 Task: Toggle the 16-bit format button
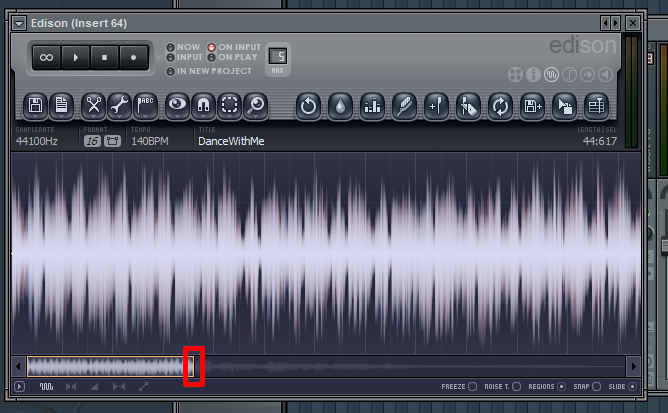(92, 141)
